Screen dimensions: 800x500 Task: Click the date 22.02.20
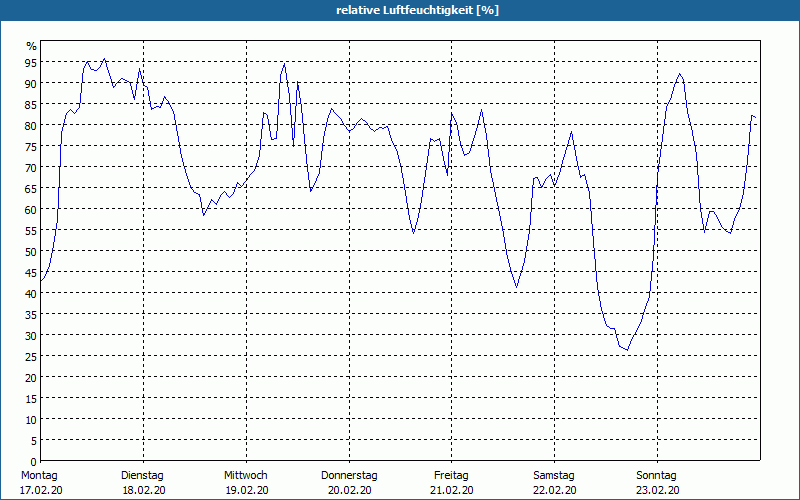coord(555,490)
